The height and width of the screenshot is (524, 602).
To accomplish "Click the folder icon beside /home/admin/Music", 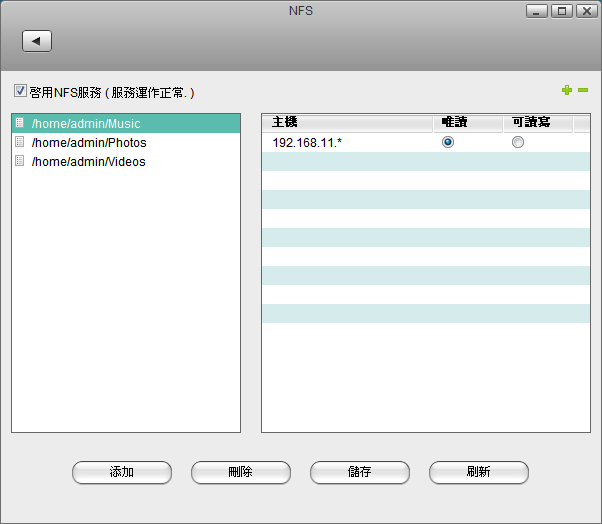I will 19,123.
